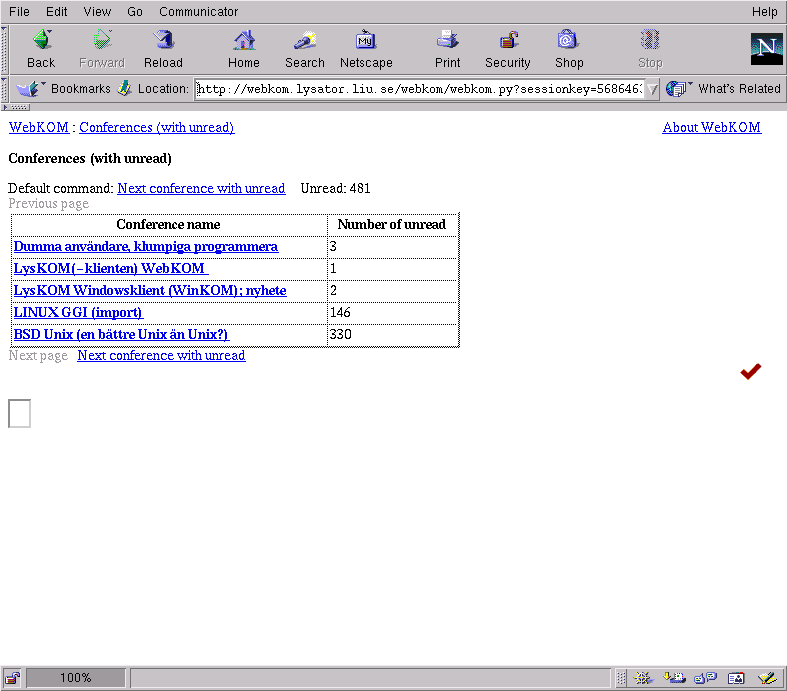Open the Security info toolbar button
The height and width of the screenshot is (691, 787).
[507, 48]
